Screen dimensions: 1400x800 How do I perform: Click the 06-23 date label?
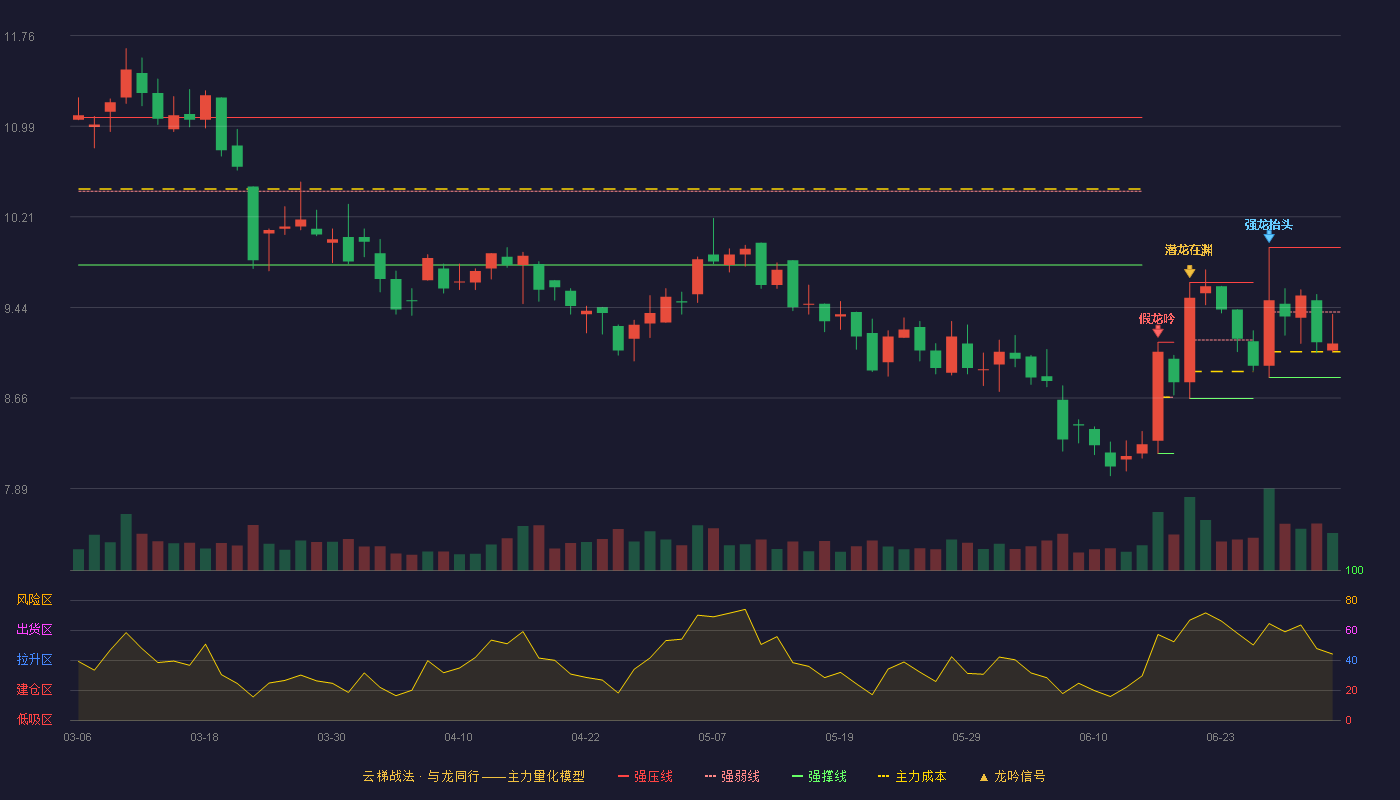point(1220,737)
